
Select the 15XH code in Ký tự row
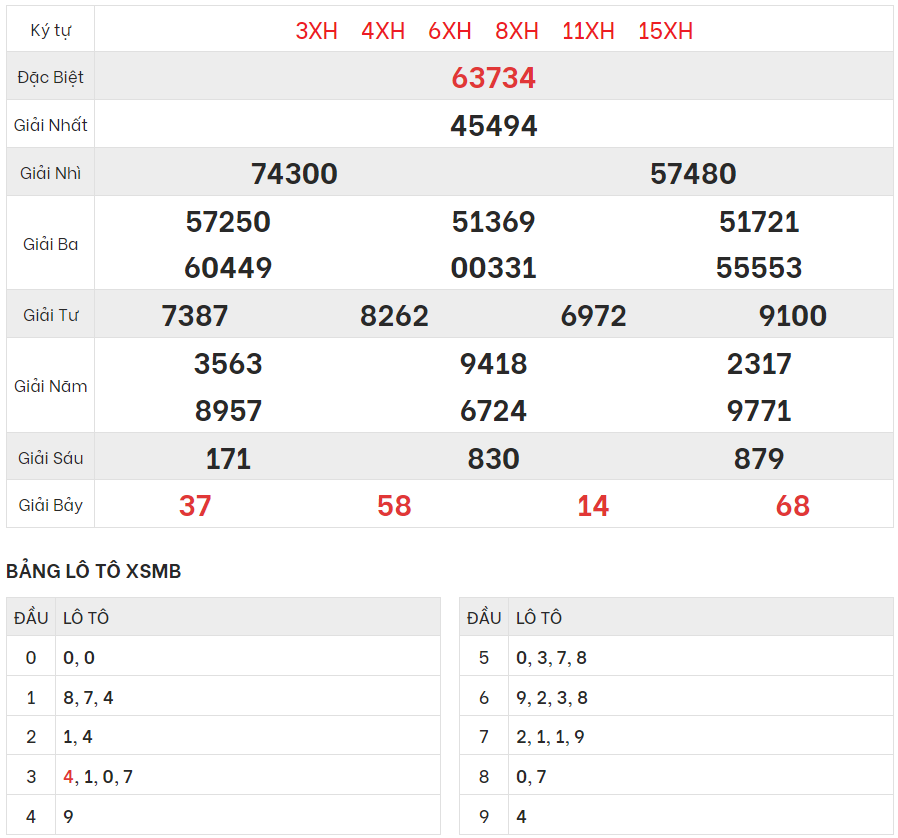(x=665, y=31)
